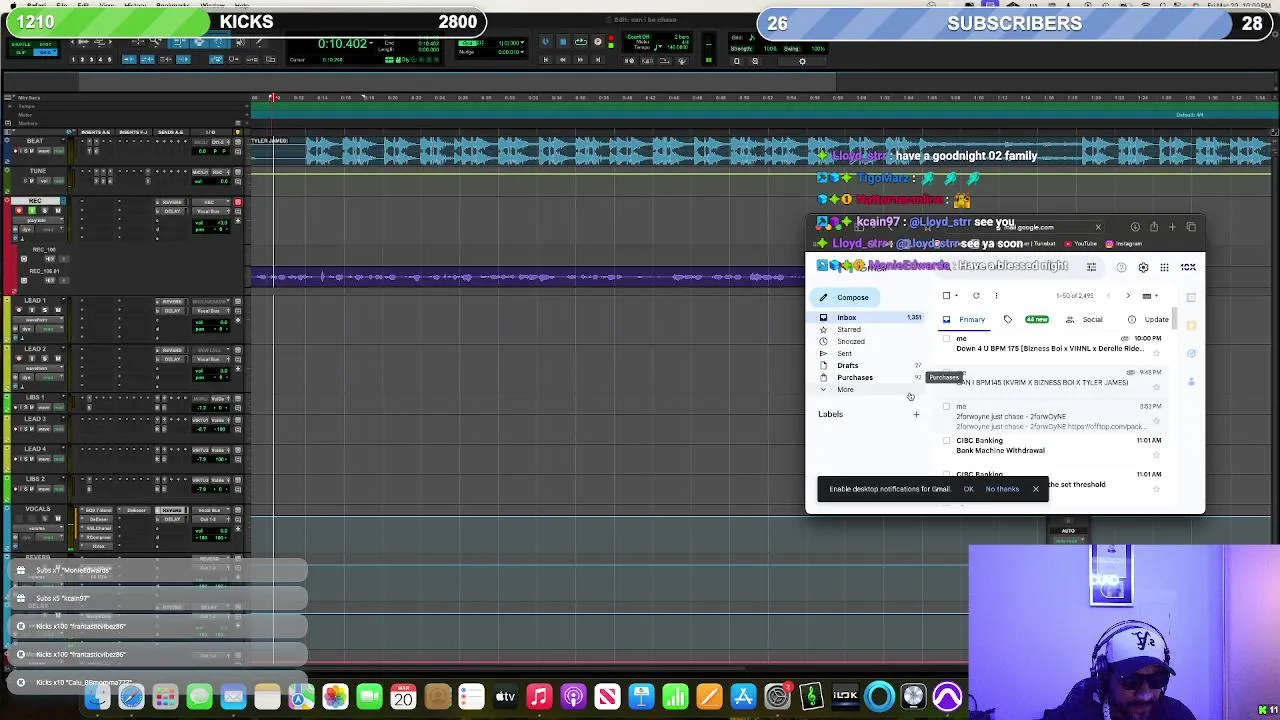Viewport: 1280px width, 720px height.
Task: Tick Gmail select-all checkbox
Action: 946,296
